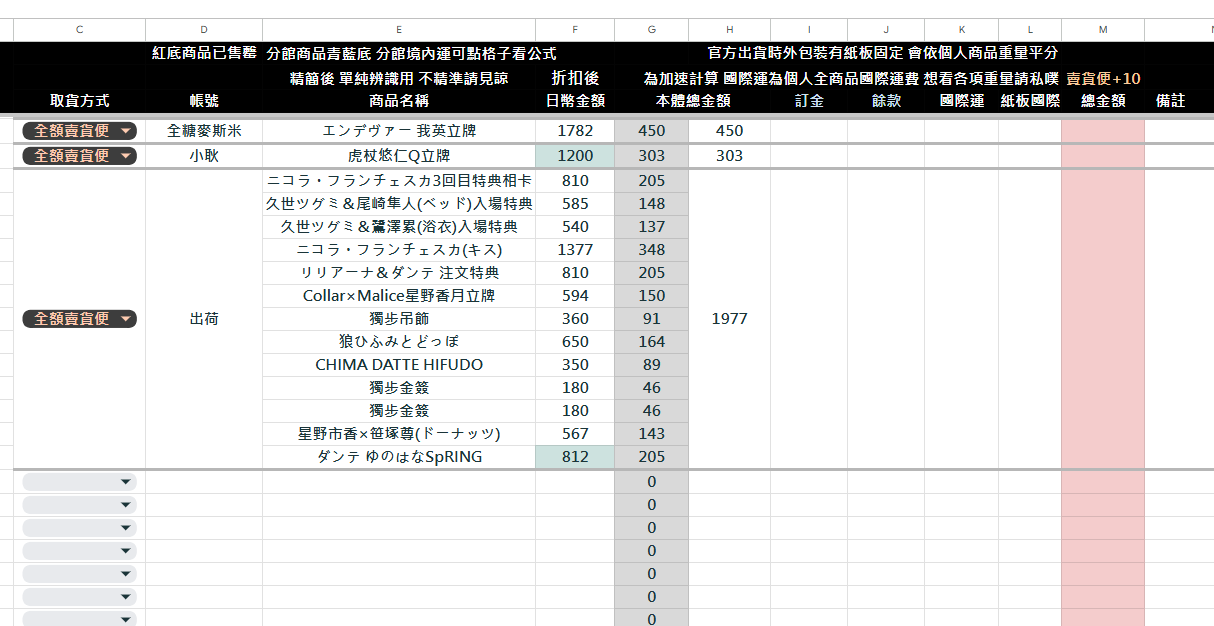The width and height of the screenshot is (1214, 626).
Task: Click the 餘款 header cell
Action: pos(886,101)
